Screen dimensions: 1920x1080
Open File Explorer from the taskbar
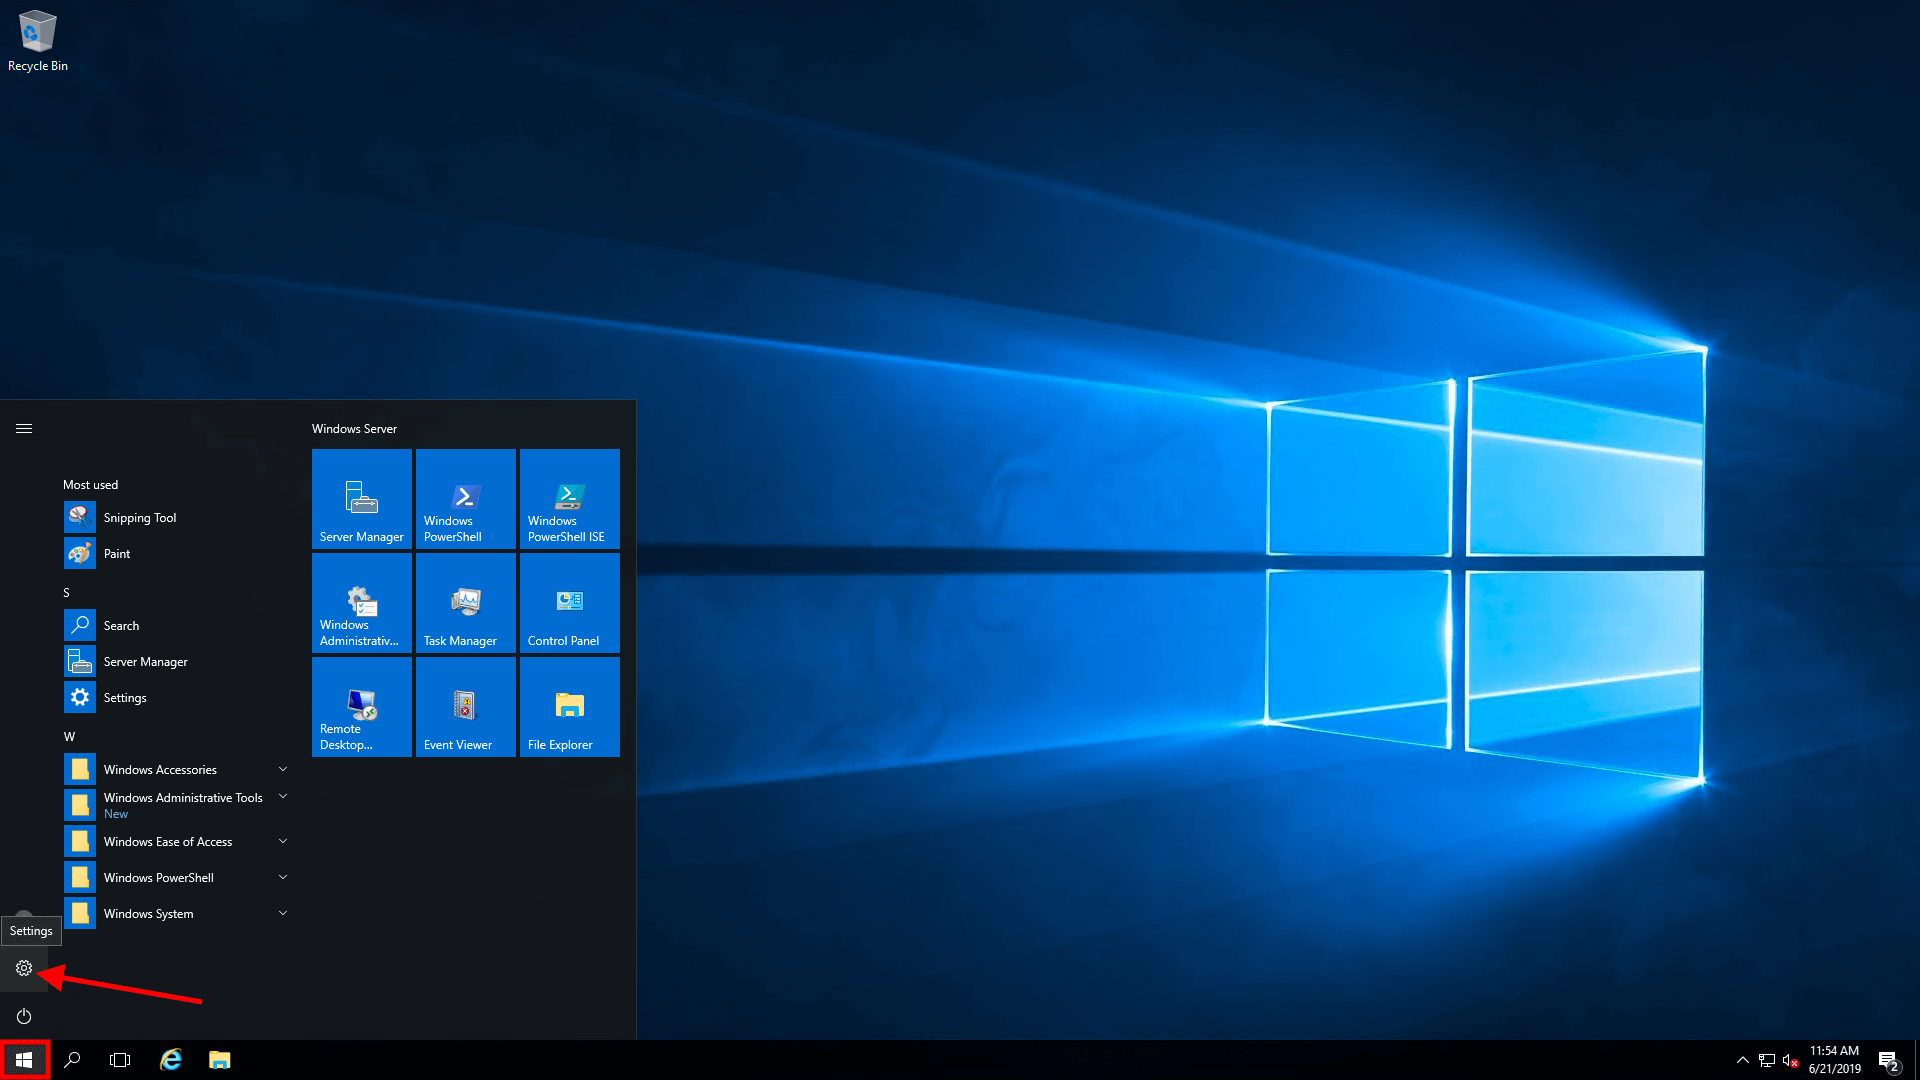(x=220, y=1060)
